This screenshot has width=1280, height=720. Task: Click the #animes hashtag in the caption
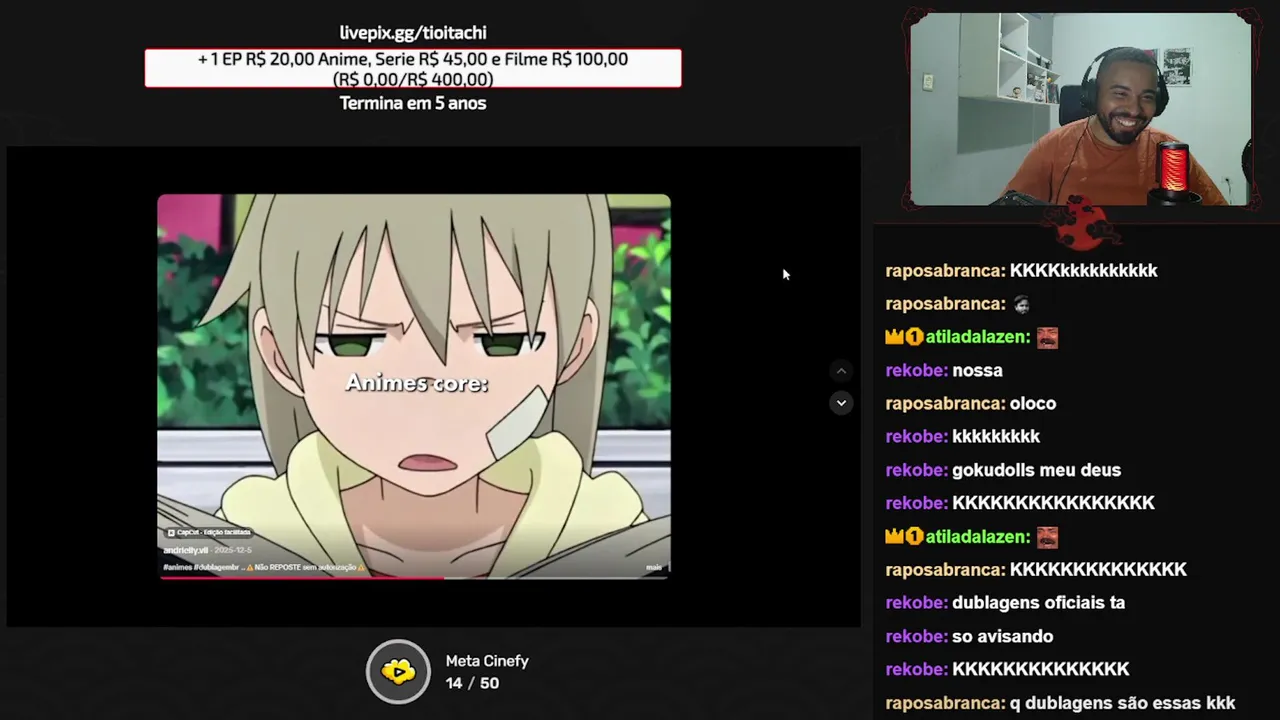click(x=177, y=567)
